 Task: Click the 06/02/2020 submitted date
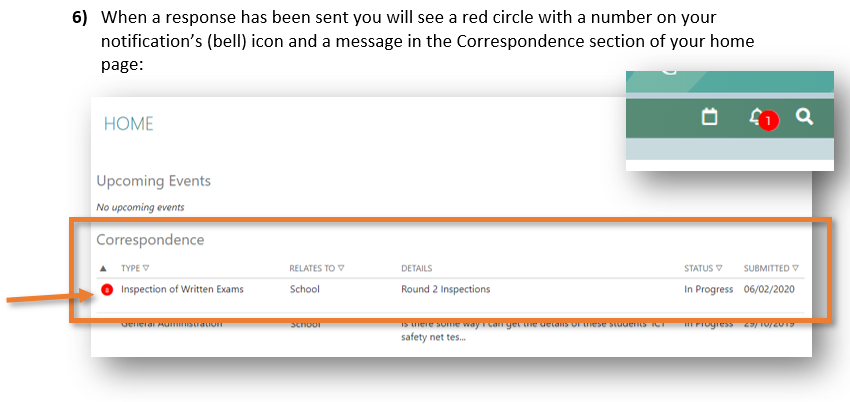pyautogui.click(x=771, y=290)
